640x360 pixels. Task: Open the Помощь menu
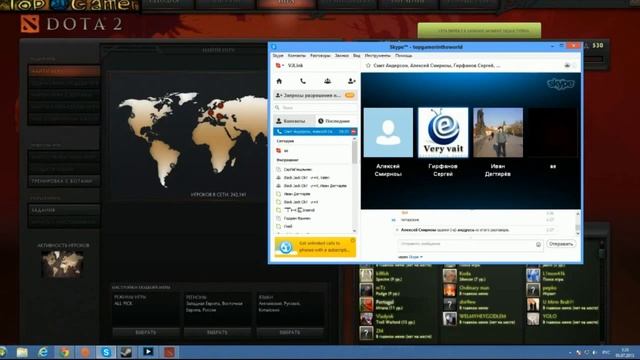point(403,56)
